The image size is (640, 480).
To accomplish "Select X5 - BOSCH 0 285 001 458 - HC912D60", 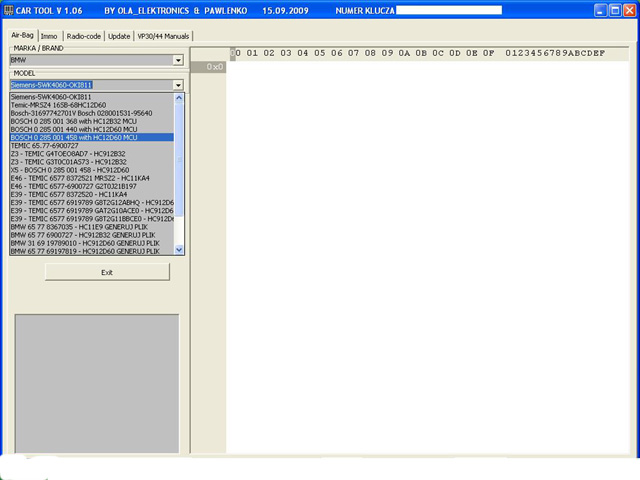I will click(x=92, y=170).
